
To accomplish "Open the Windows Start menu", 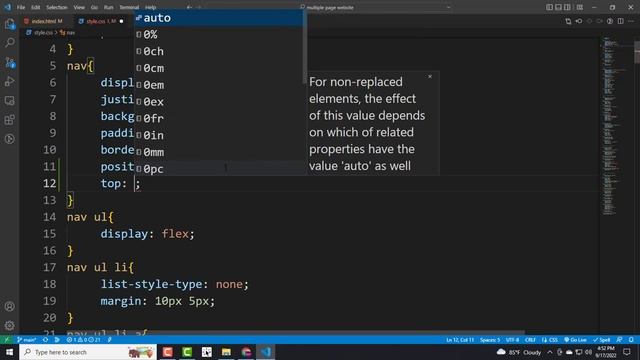I will tap(9, 352).
